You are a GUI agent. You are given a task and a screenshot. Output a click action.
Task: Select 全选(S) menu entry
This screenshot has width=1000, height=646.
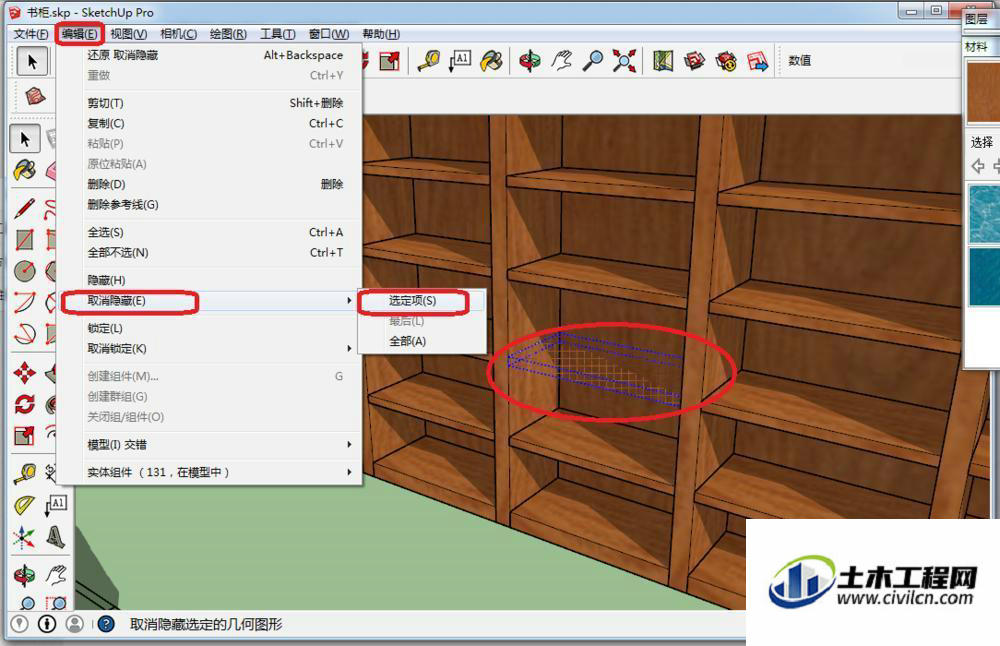(x=209, y=232)
